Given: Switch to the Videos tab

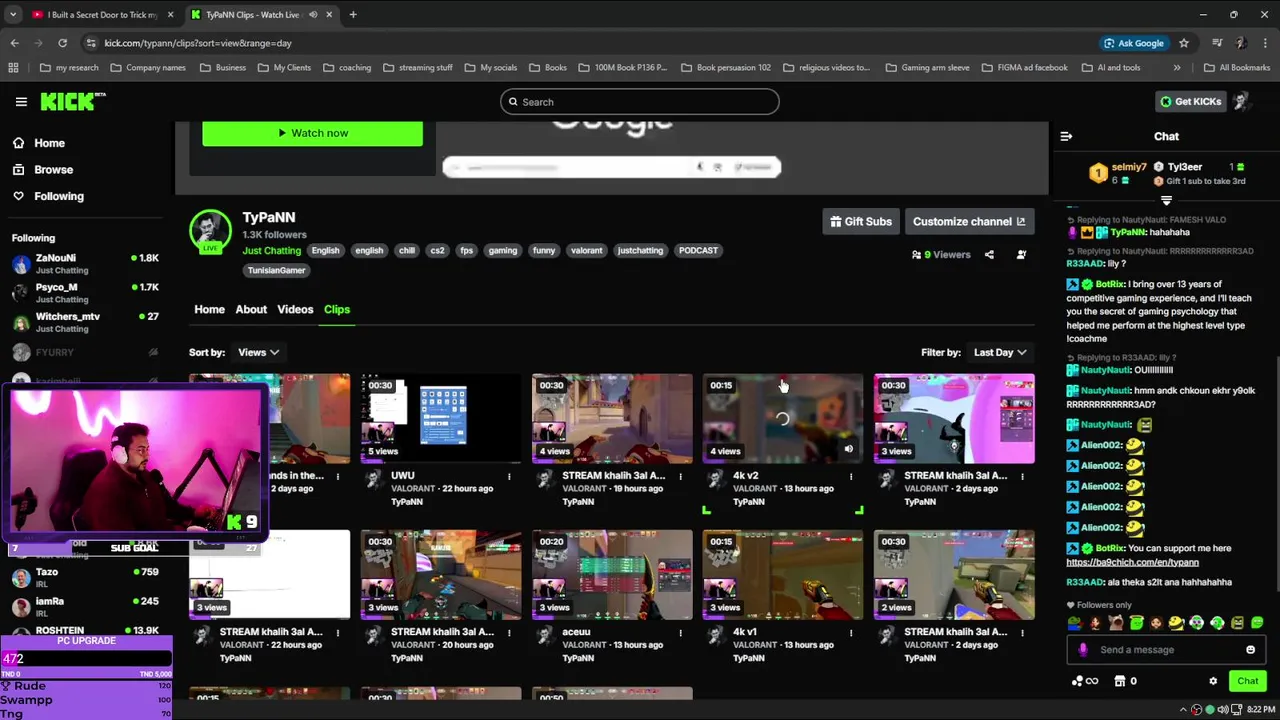Looking at the screenshot, I should pos(295,310).
